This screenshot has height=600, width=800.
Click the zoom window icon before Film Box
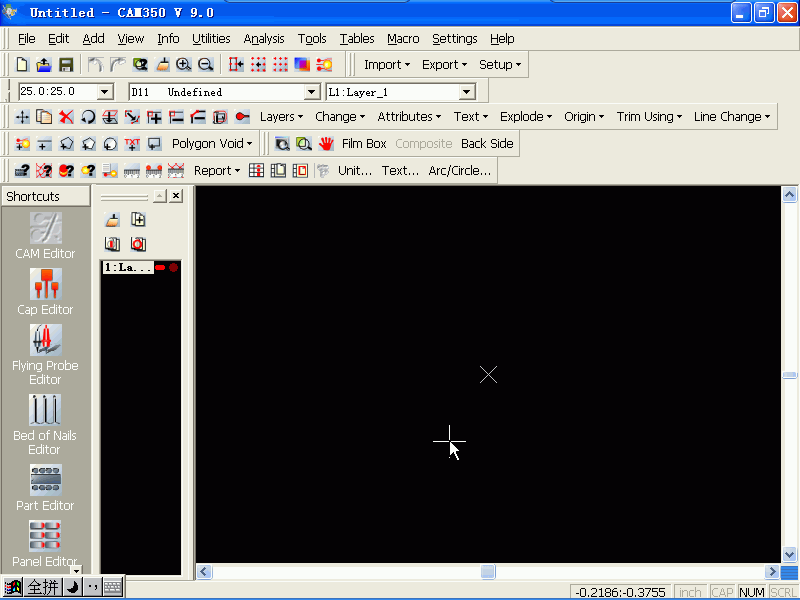[x=282, y=144]
